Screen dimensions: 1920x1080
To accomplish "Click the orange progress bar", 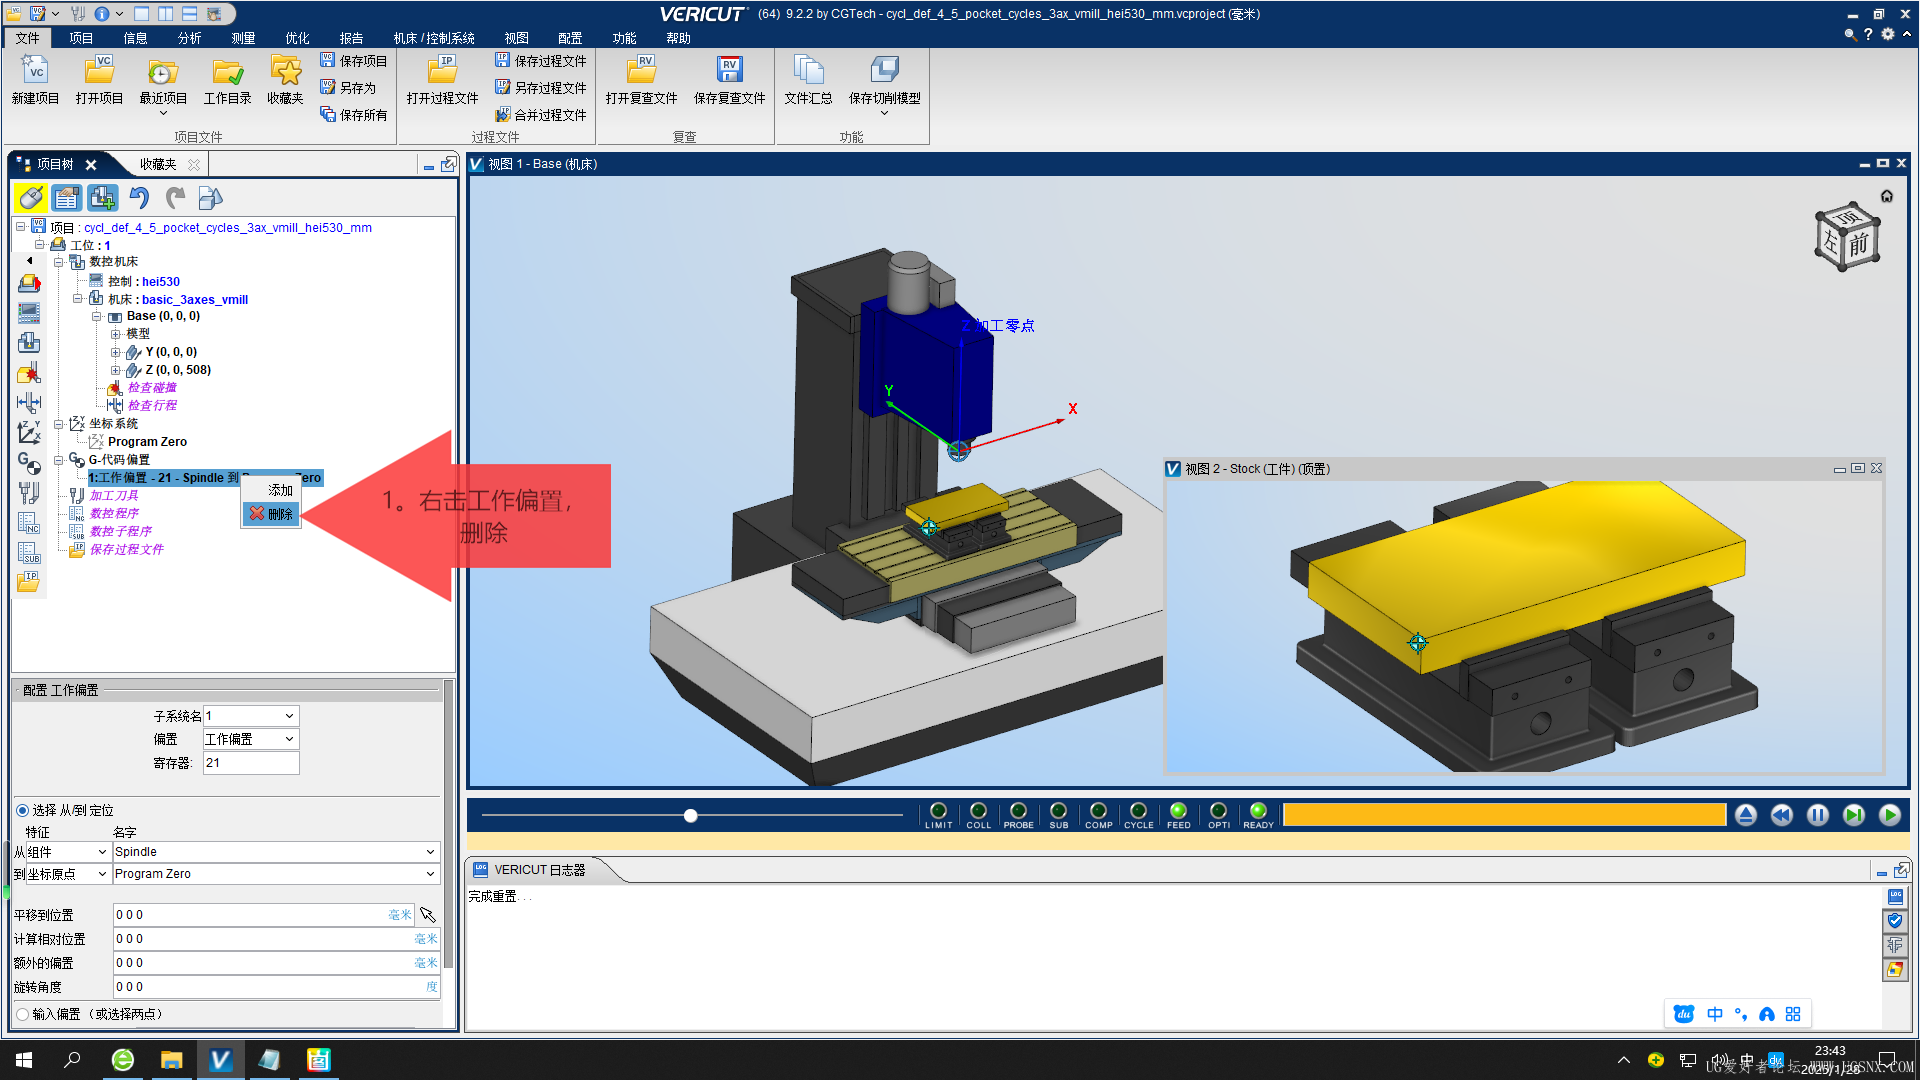I will (1504, 815).
